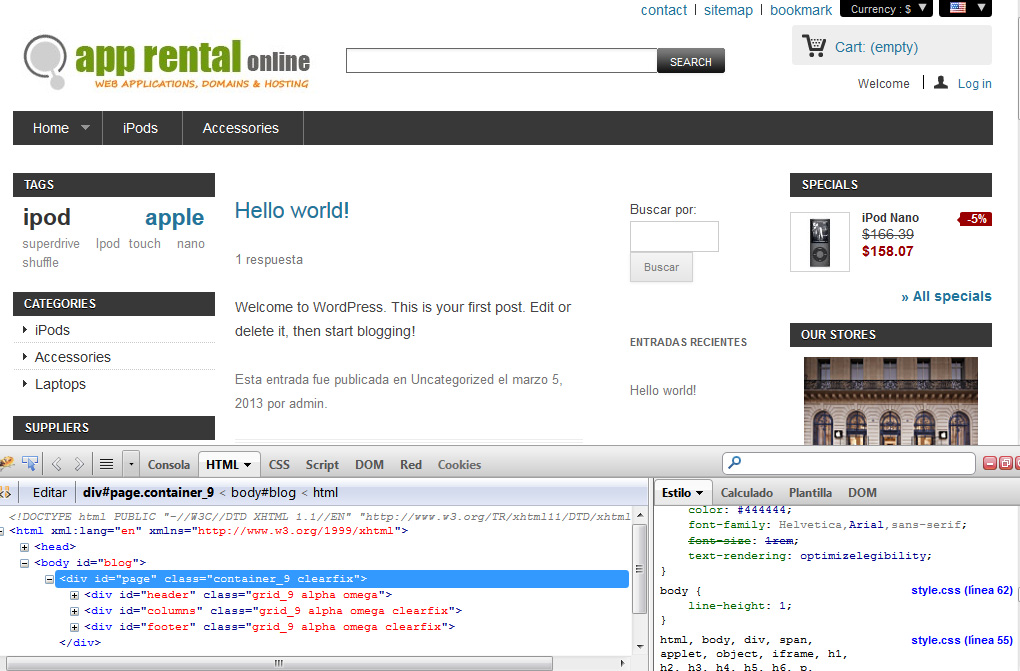
Task: Open the DOM tab beside Plantilla
Action: click(862, 493)
